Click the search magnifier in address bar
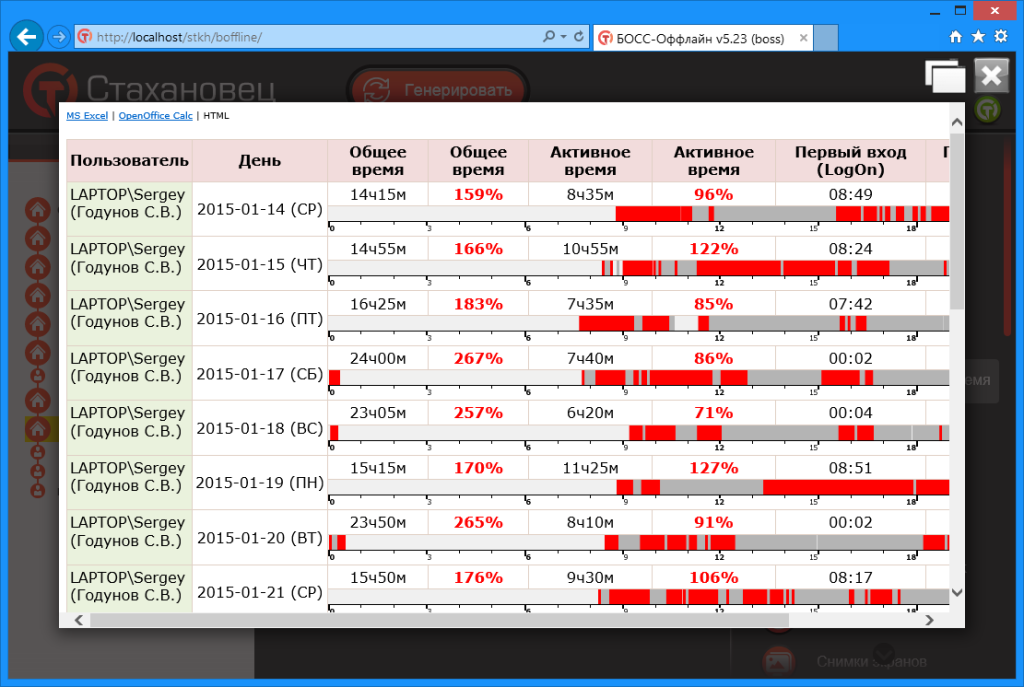 tap(549, 37)
